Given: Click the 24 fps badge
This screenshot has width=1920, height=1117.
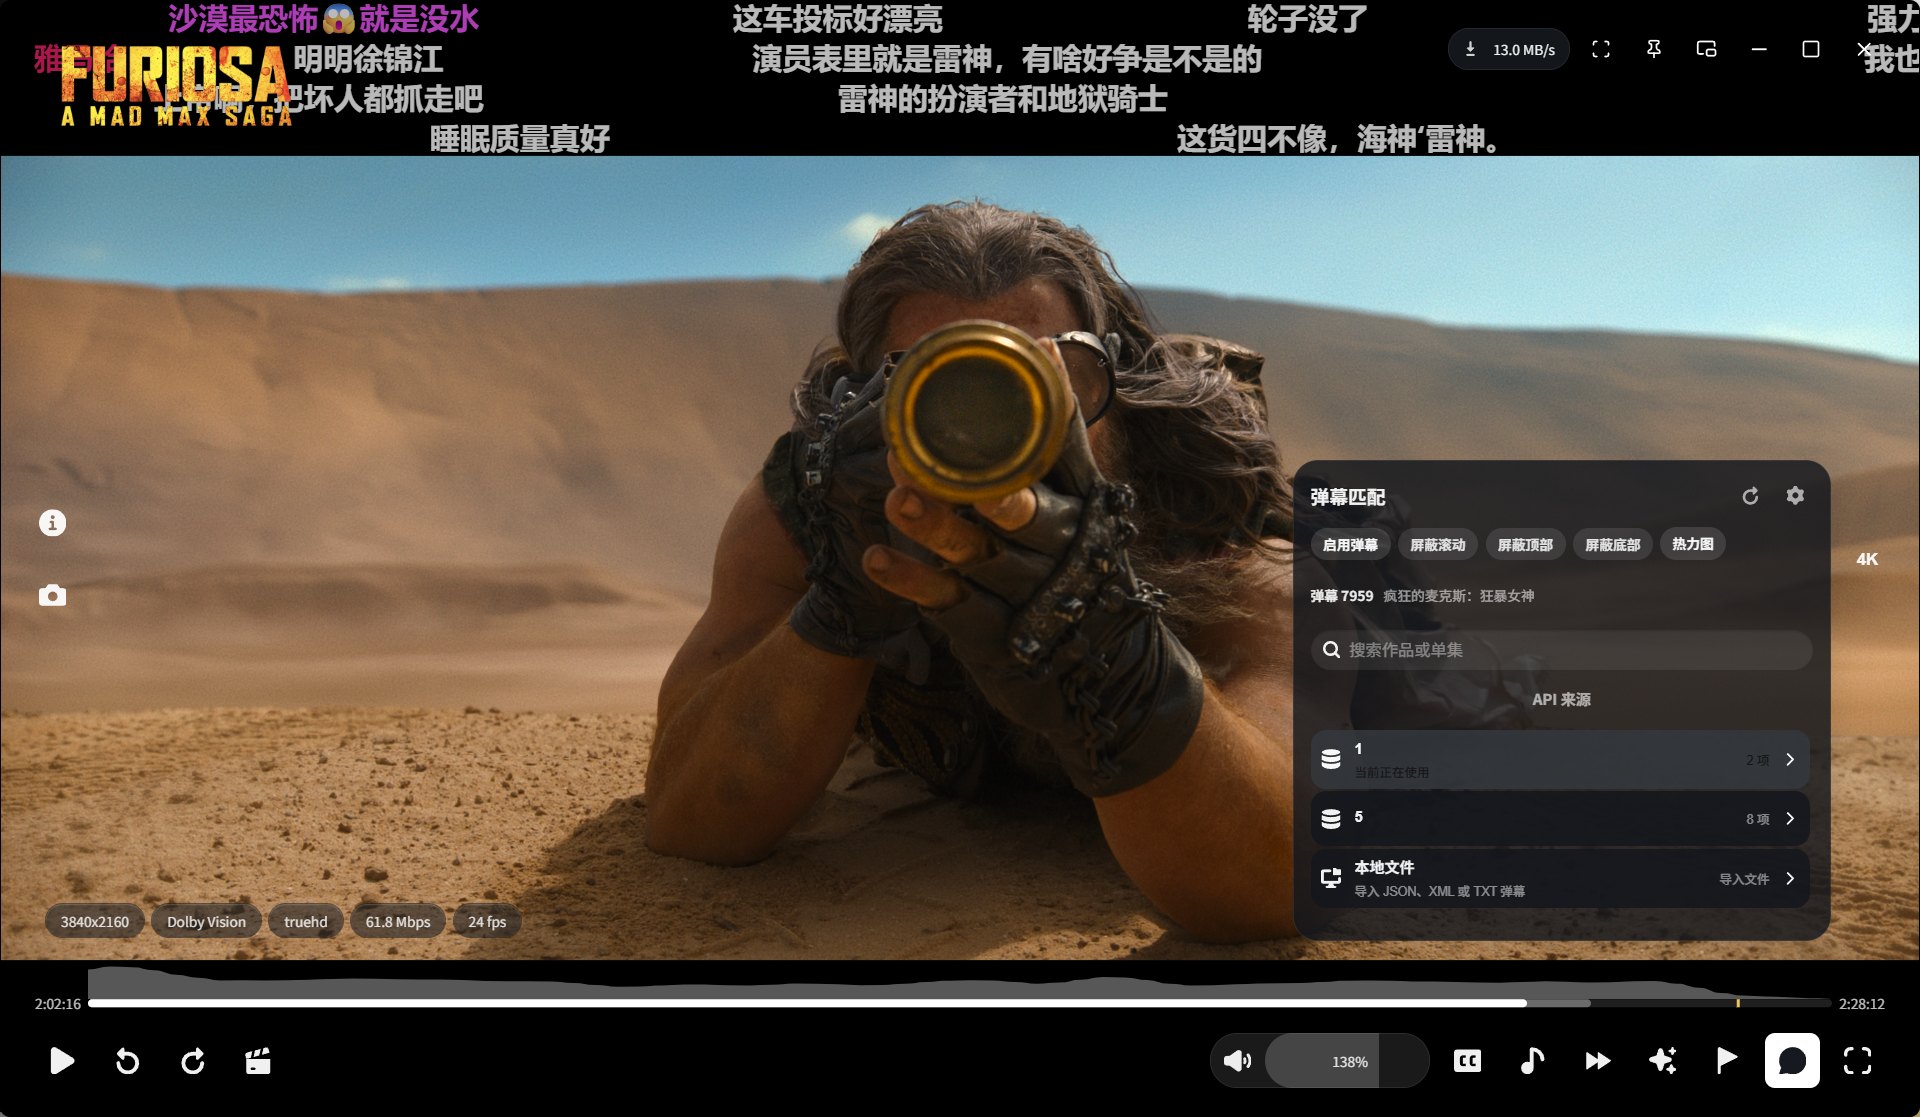Looking at the screenshot, I should [x=487, y=922].
